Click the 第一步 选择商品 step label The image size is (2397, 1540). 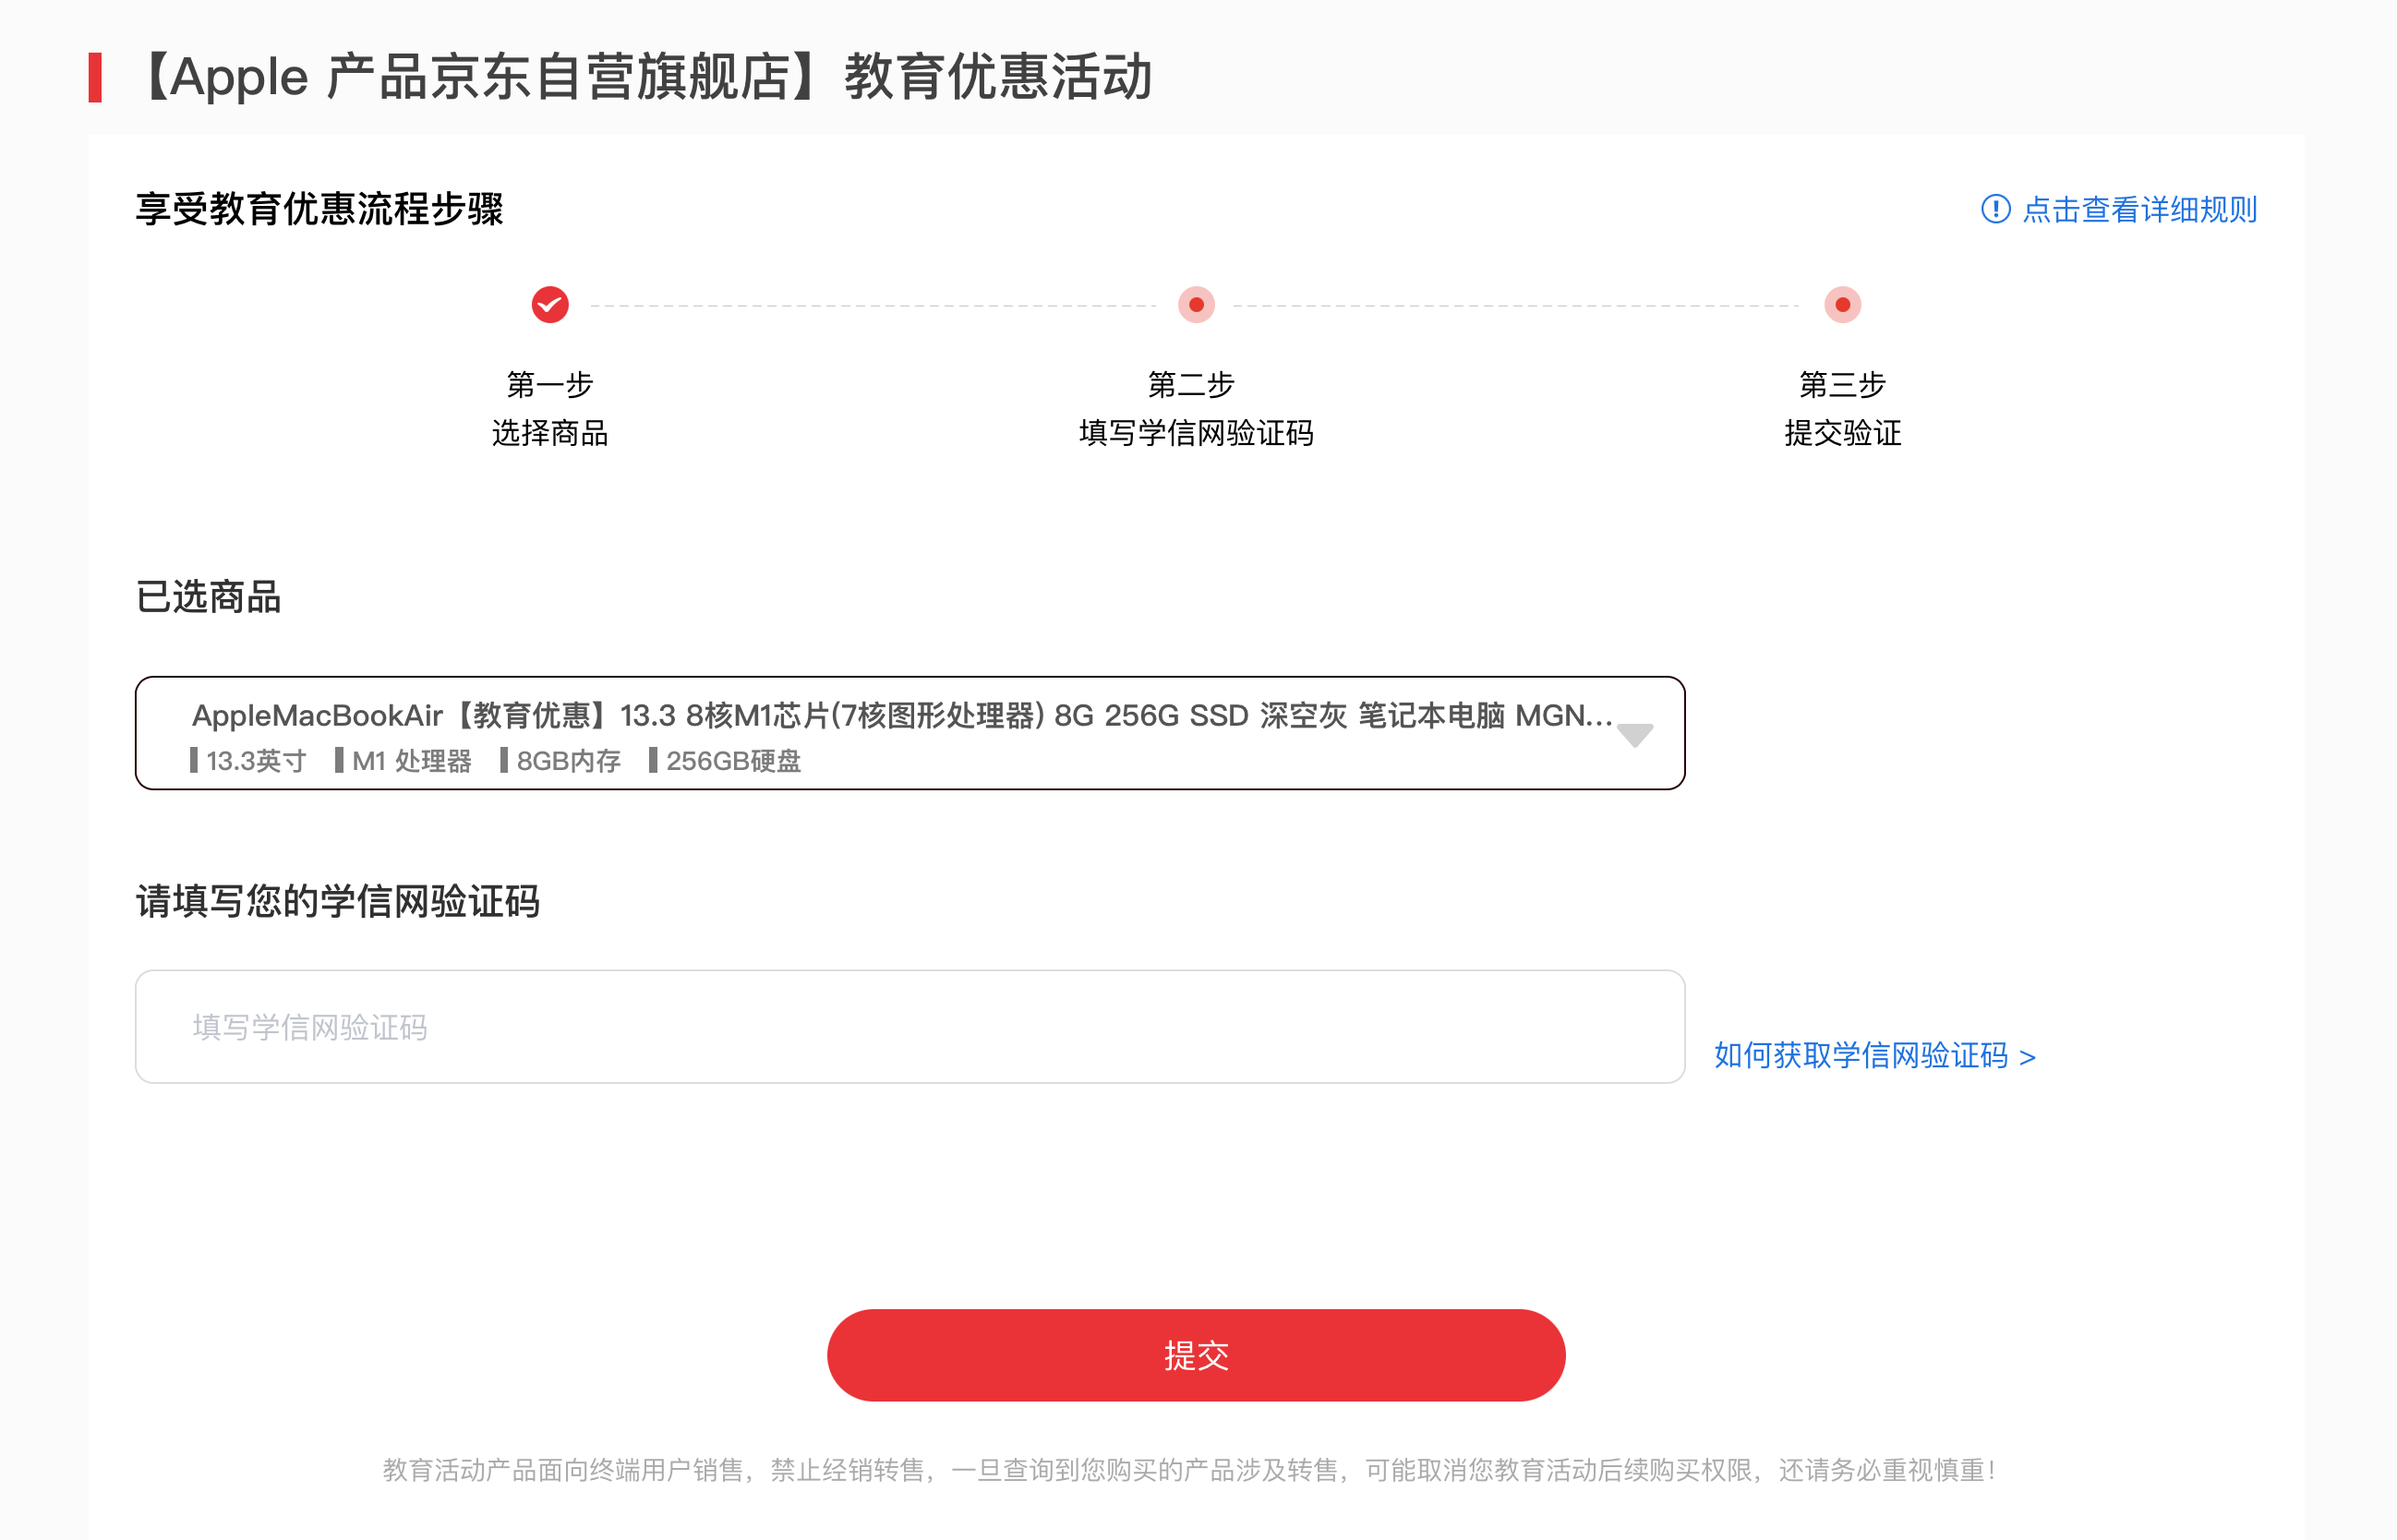(x=550, y=409)
